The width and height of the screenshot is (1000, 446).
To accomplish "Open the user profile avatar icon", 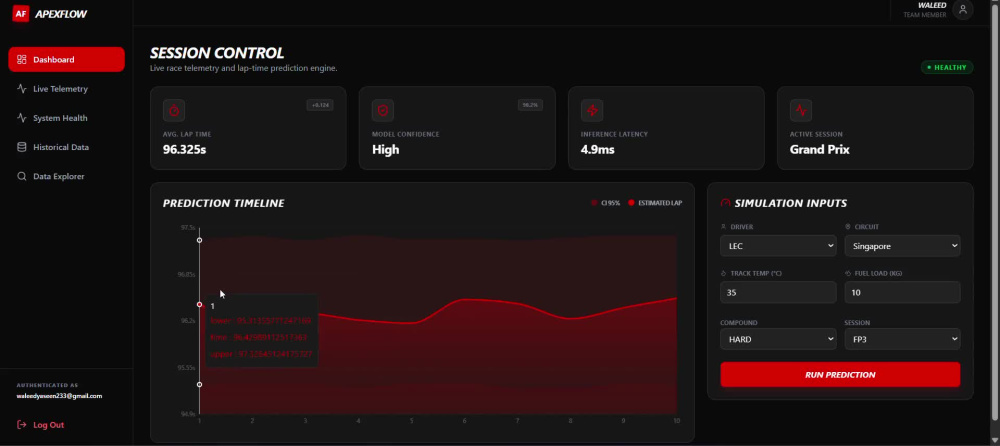I will [x=962, y=10].
